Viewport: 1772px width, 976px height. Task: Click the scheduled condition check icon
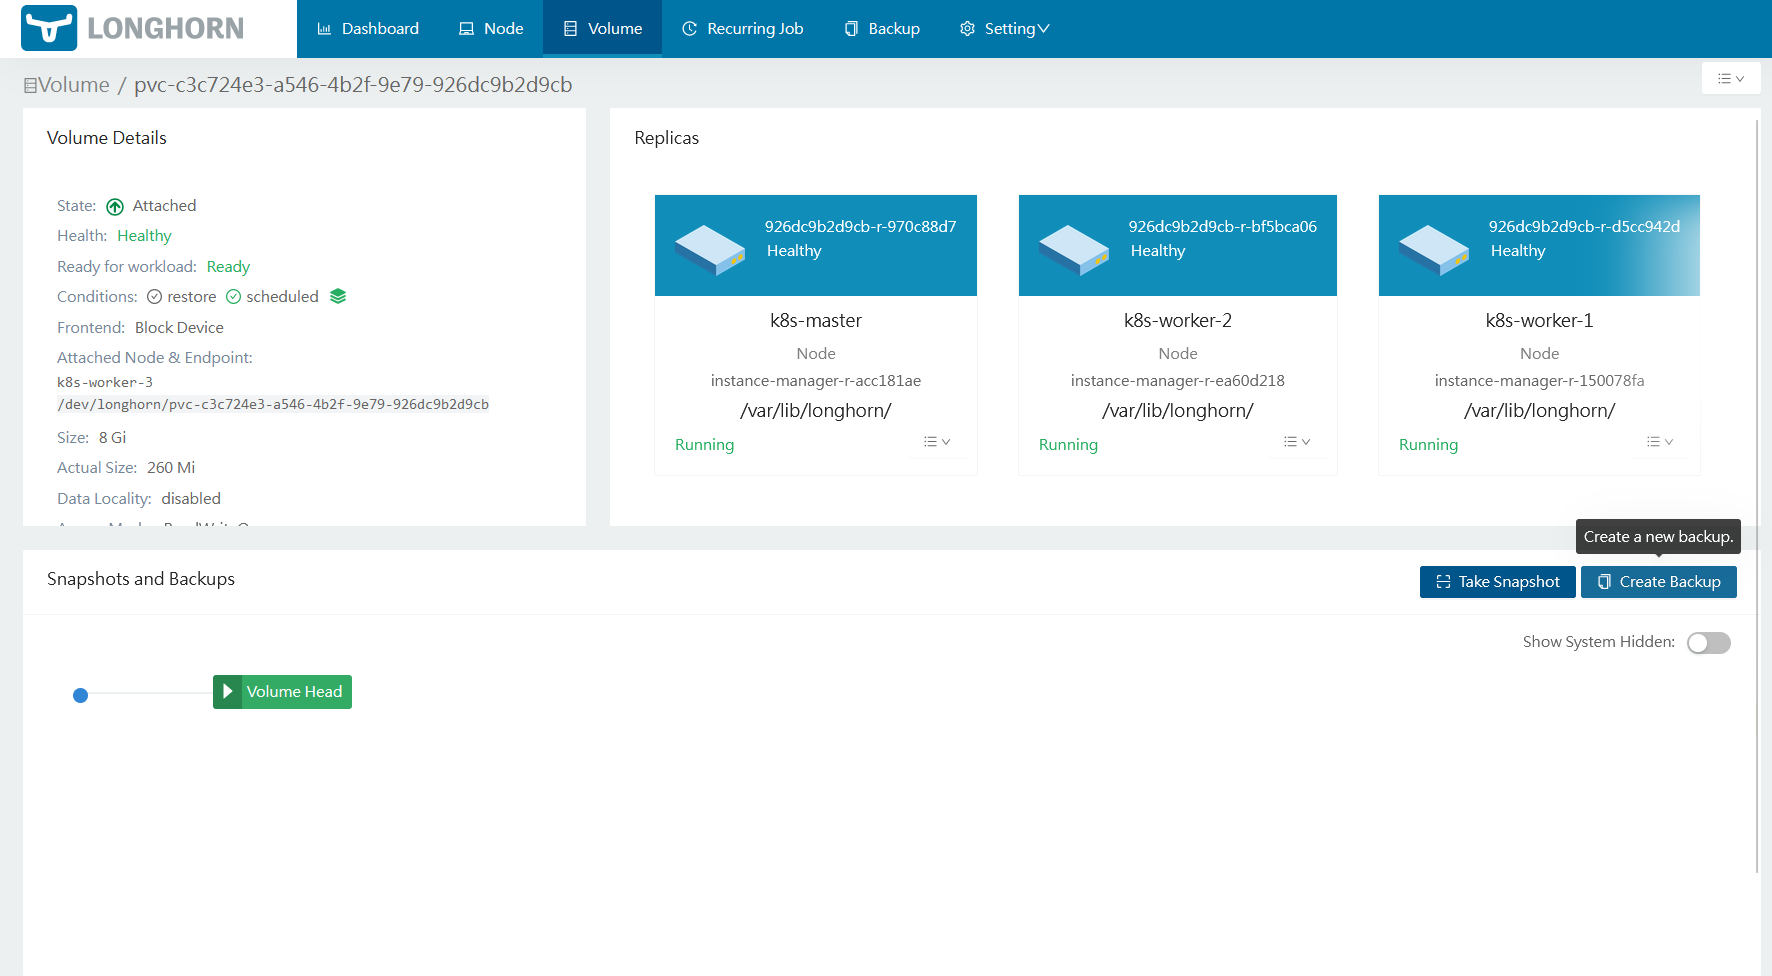(233, 297)
